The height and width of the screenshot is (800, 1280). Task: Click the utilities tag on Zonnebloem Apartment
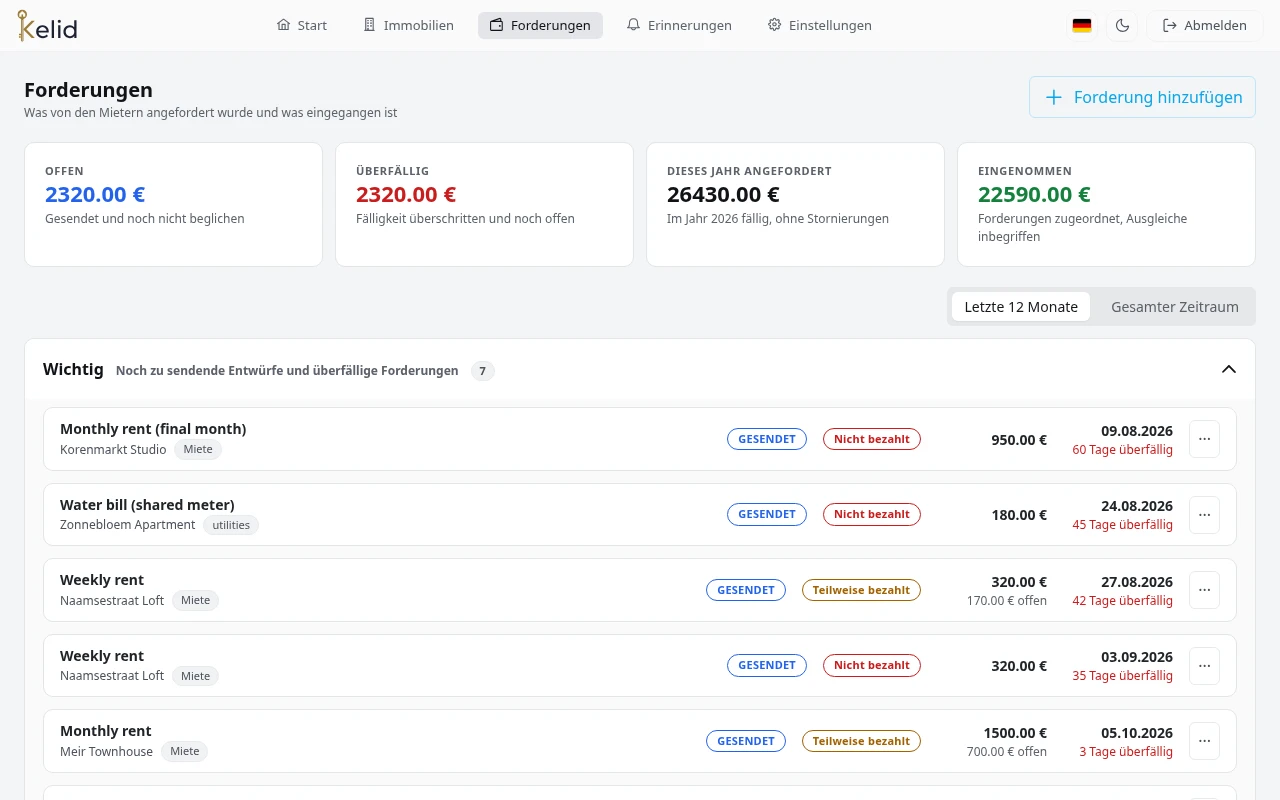tap(231, 525)
